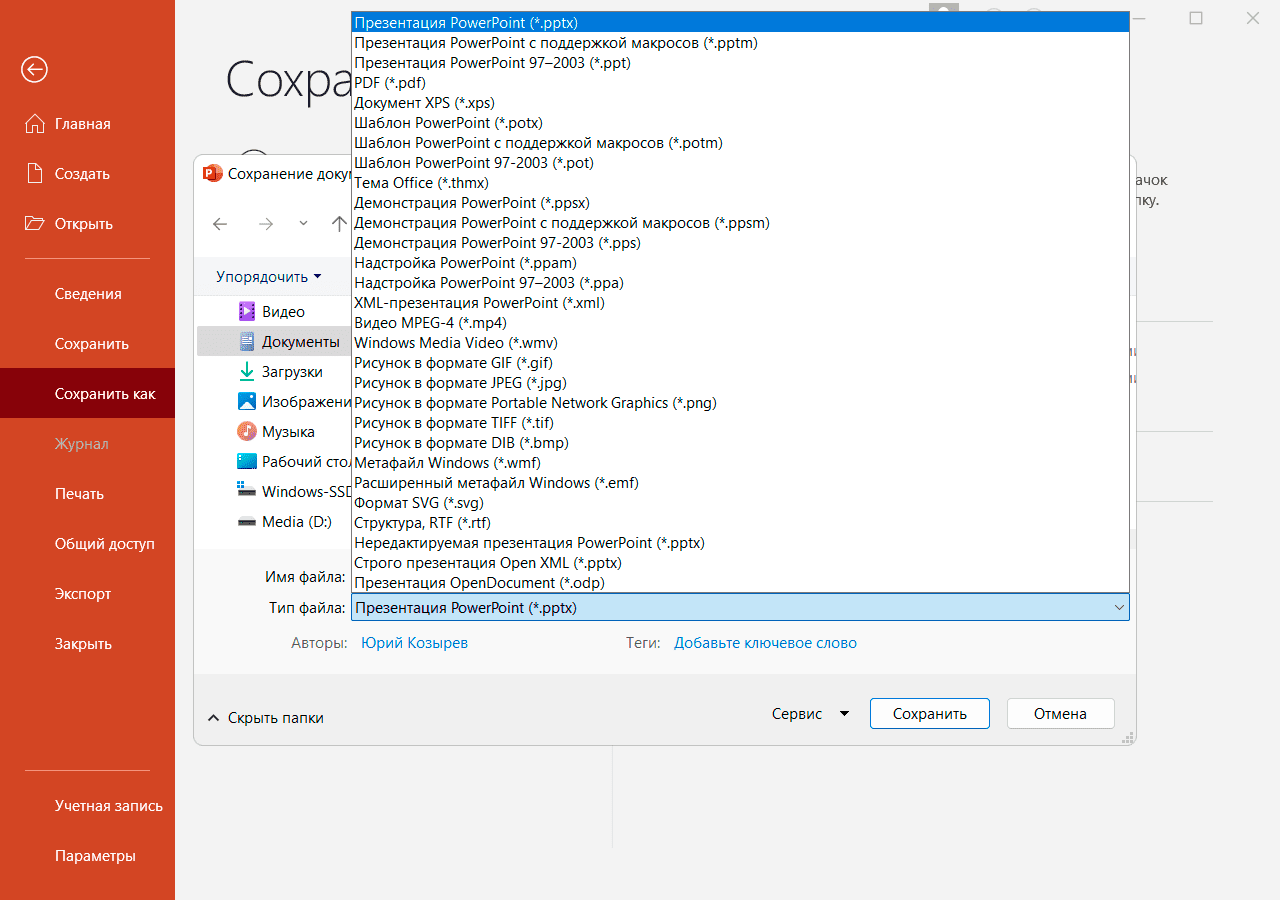The image size is (1280, 900).
Task: Choose JPEG picture format (*.jpg)
Action: (x=740, y=383)
